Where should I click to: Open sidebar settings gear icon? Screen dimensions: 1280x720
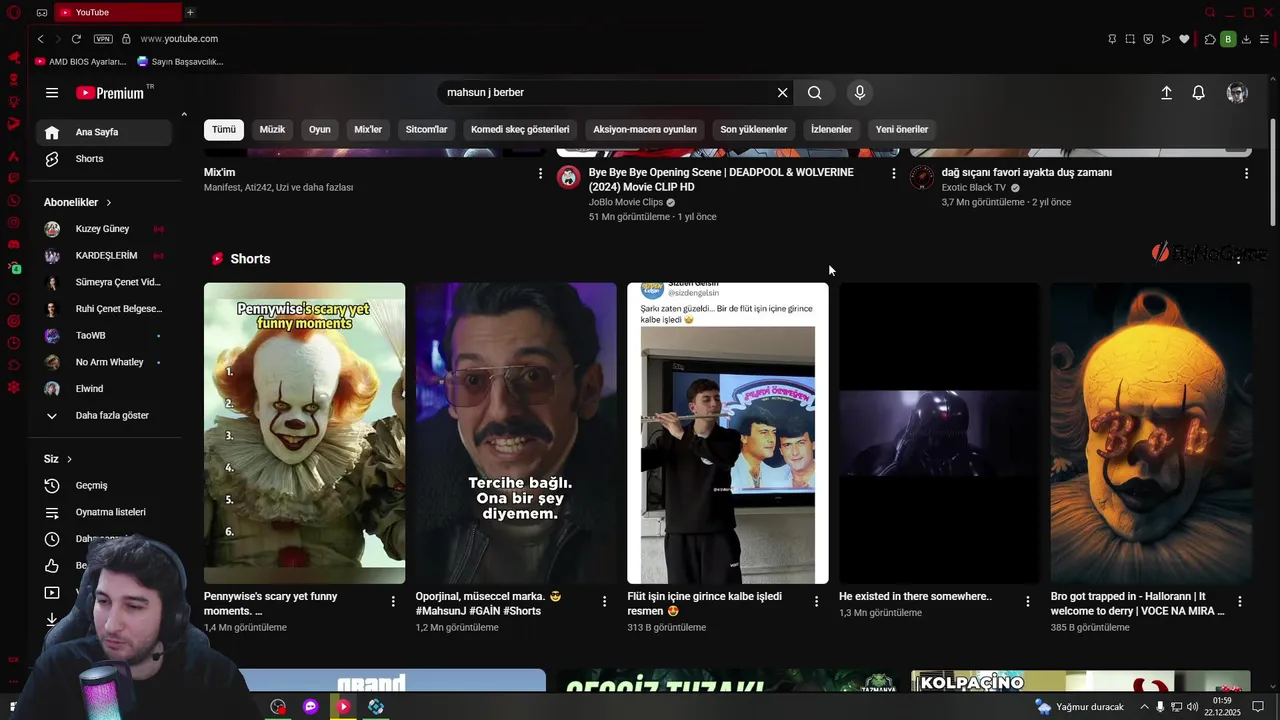point(14,387)
